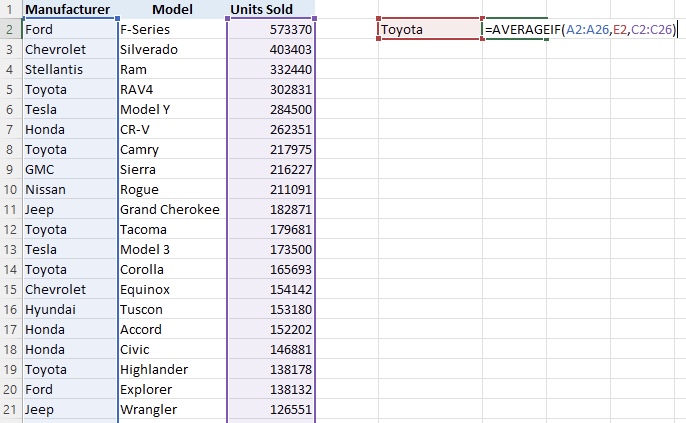Click units sold value 573370

coord(271,29)
